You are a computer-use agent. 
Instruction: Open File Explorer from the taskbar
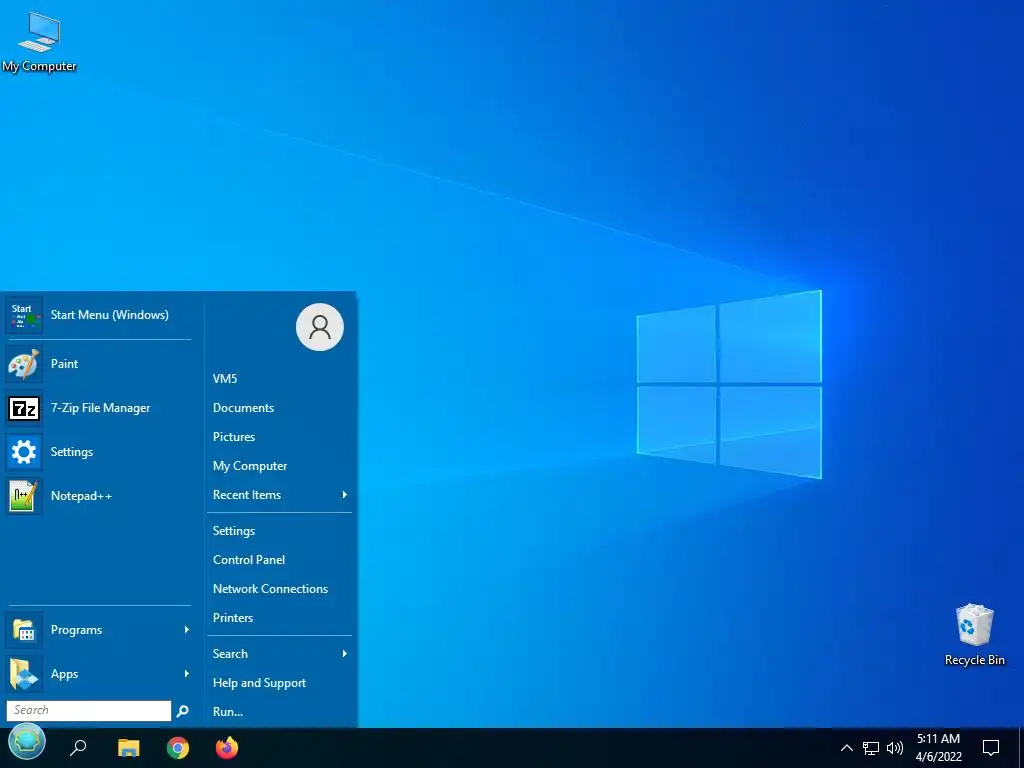click(x=129, y=747)
